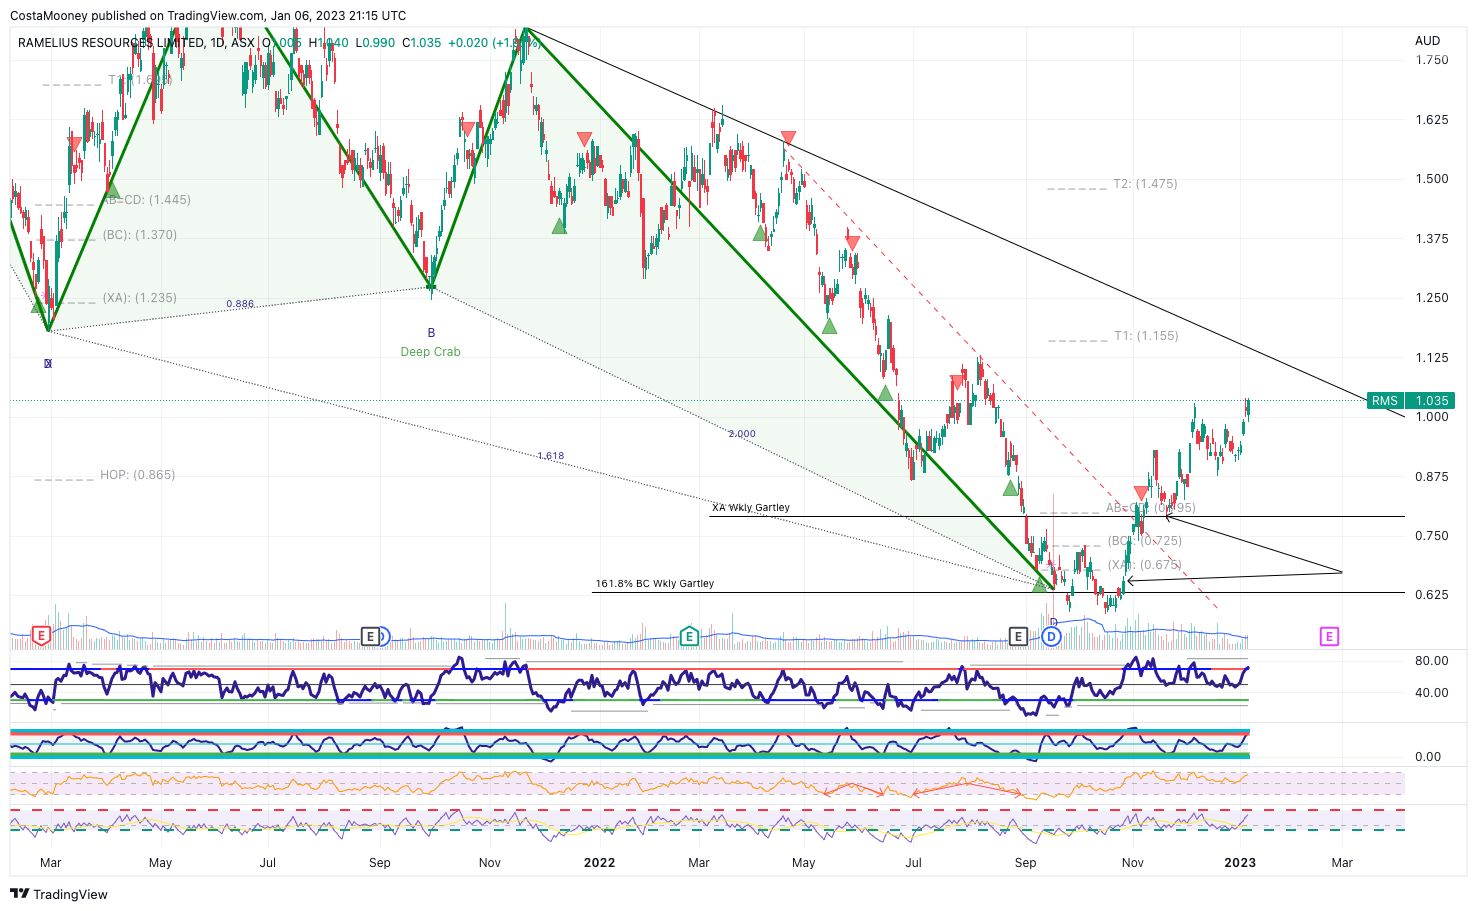The image size is (1477, 911).
Task: Click the blue dividend D marker near September 2022
Action: click(x=1051, y=636)
